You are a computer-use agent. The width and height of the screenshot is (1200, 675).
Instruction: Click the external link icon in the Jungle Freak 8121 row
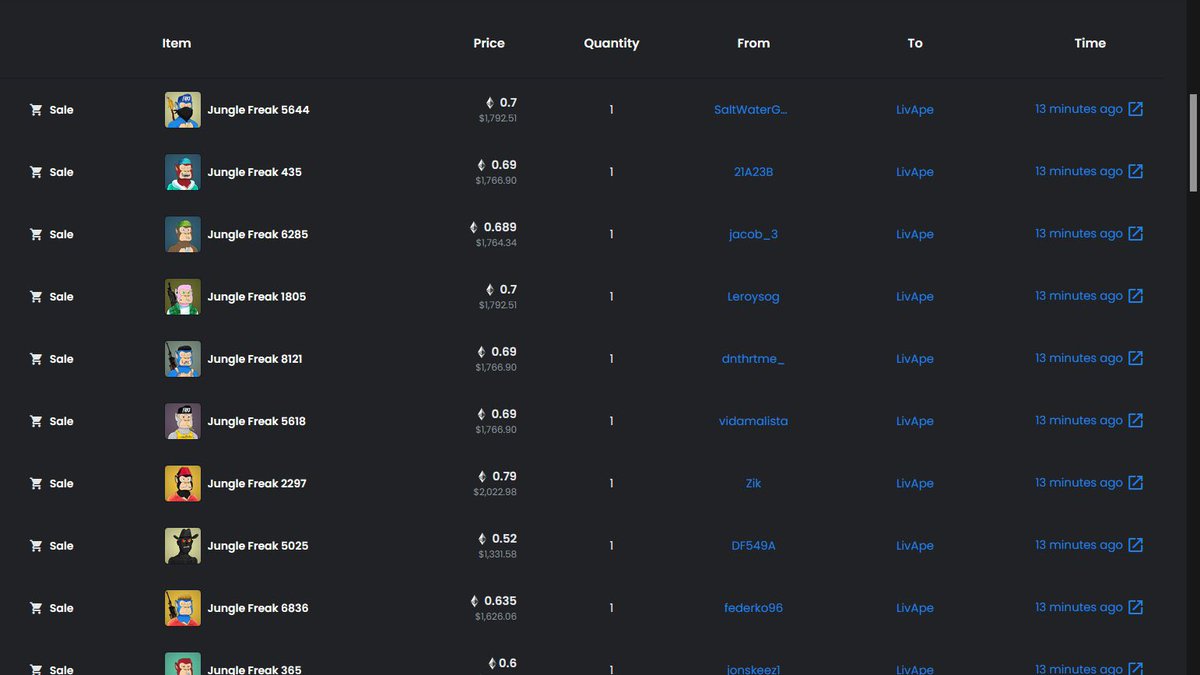[1136, 357]
